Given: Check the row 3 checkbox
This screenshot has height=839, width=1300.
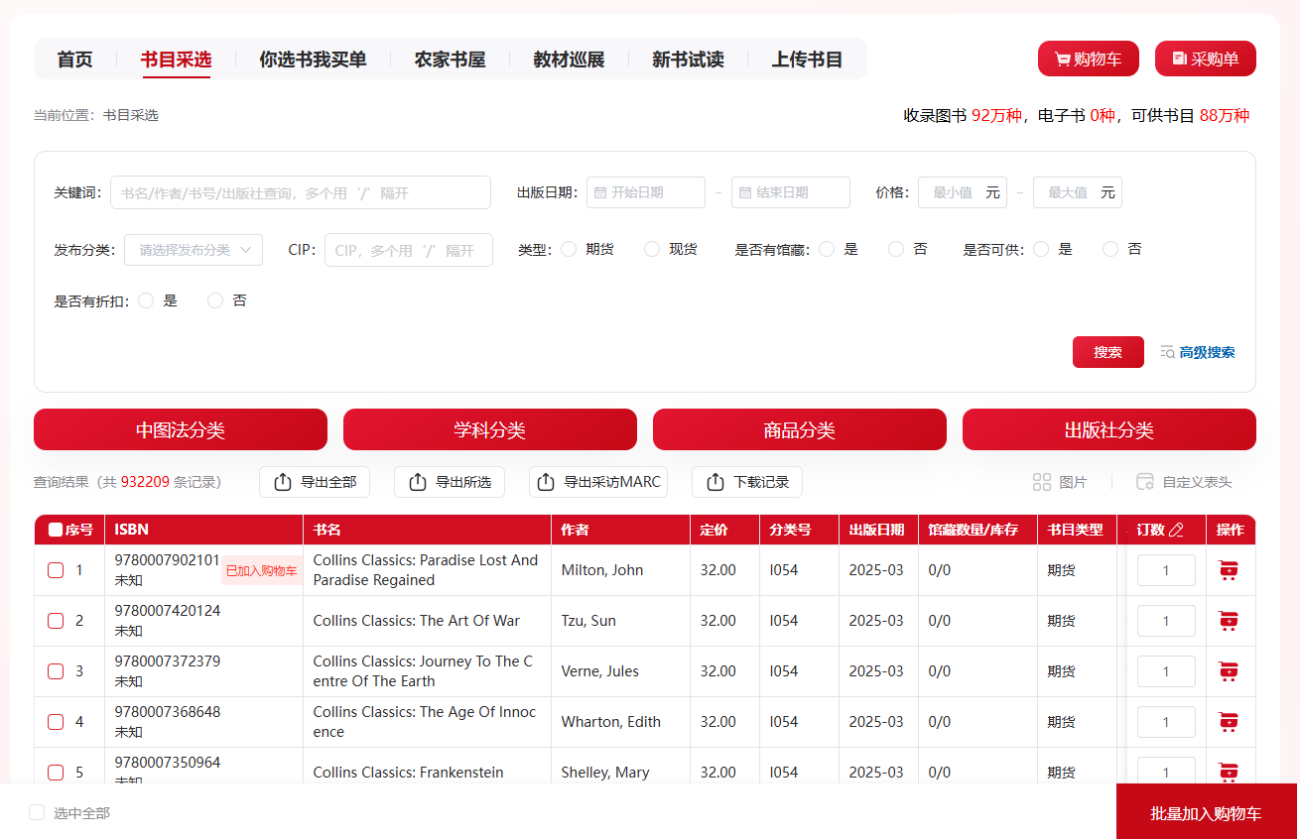Looking at the screenshot, I should click(x=56, y=671).
